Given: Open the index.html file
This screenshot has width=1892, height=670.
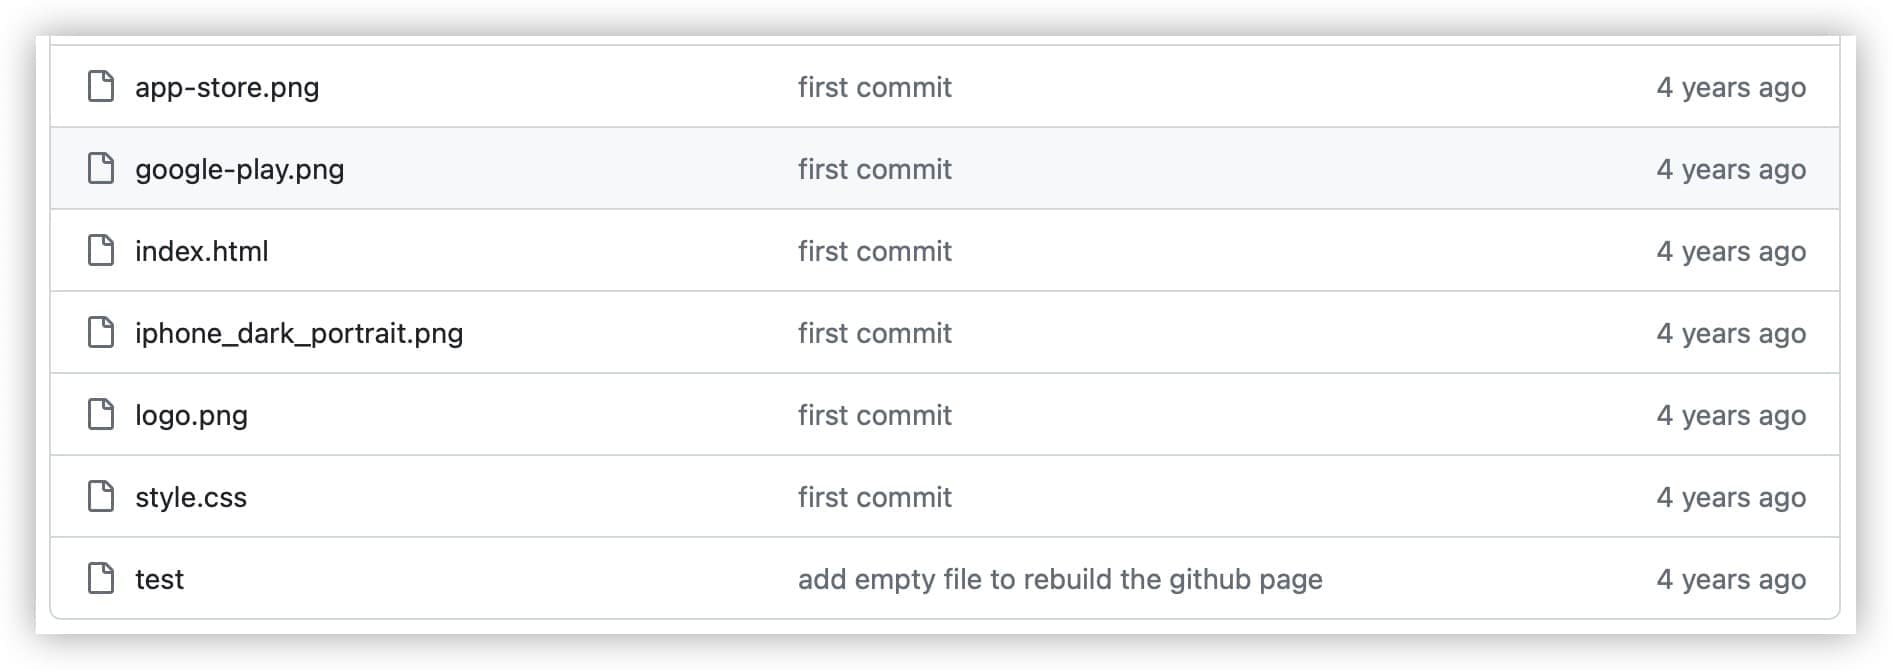Looking at the screenshot, I should coord(202,251).
